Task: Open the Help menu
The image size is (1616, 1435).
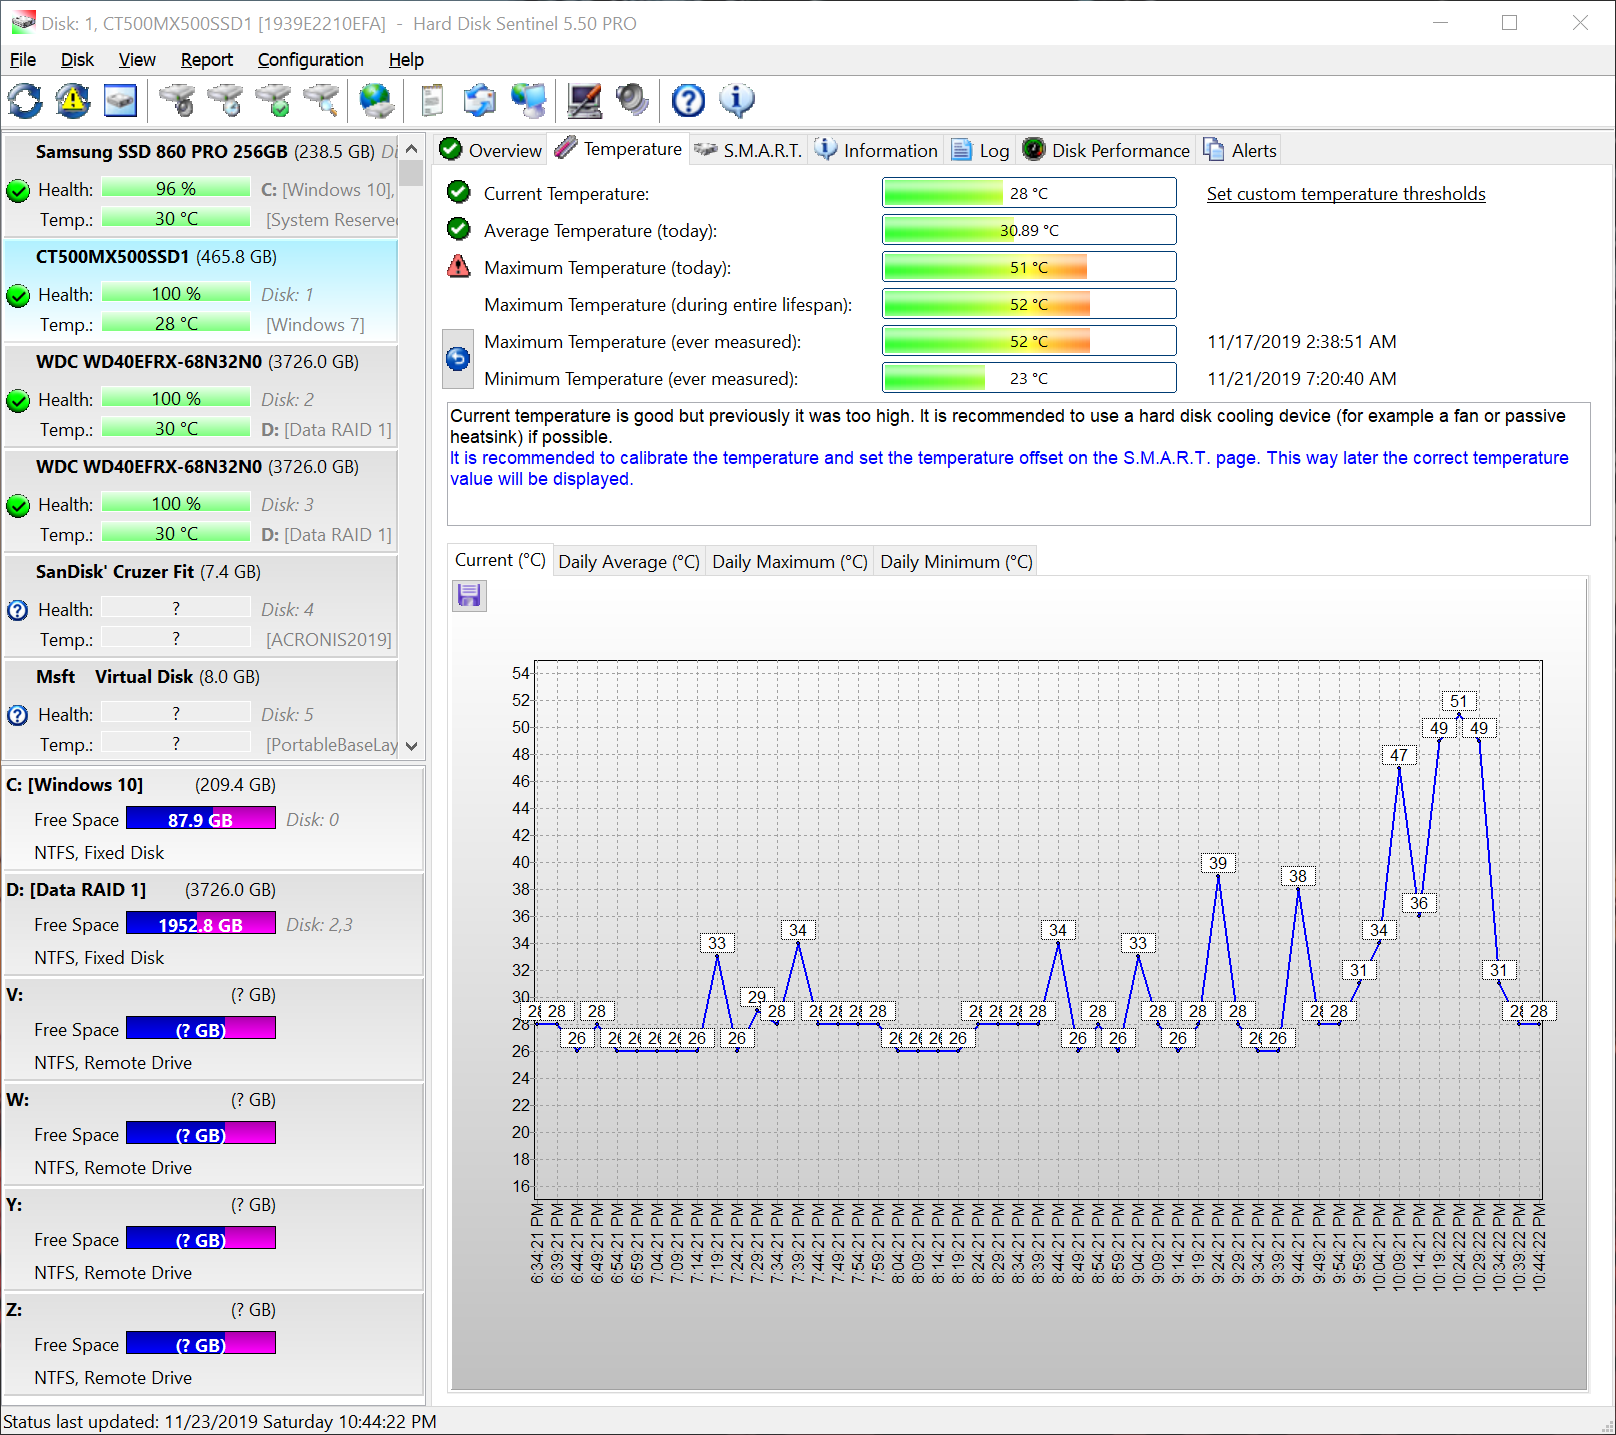Action: 406,60
